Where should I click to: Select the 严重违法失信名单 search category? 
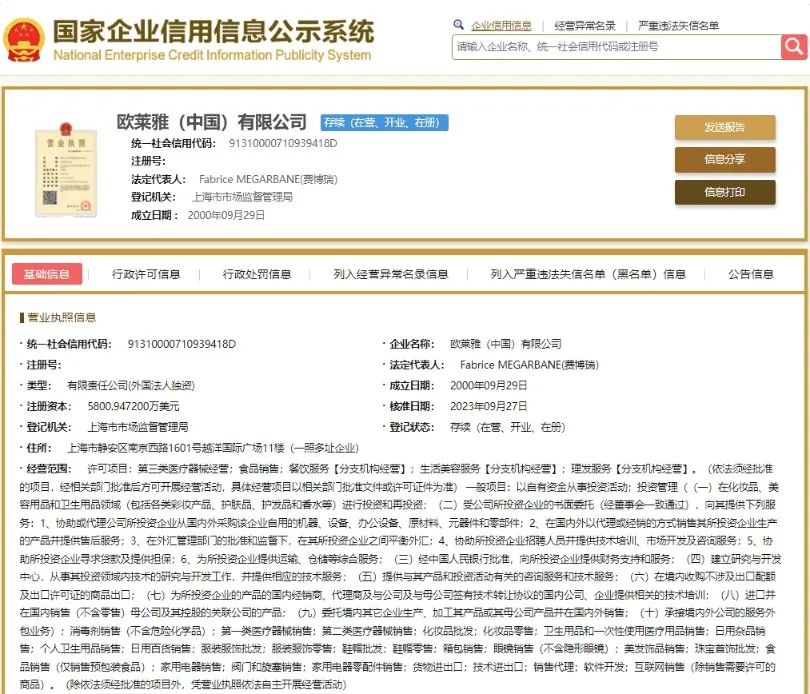(678, 25)
